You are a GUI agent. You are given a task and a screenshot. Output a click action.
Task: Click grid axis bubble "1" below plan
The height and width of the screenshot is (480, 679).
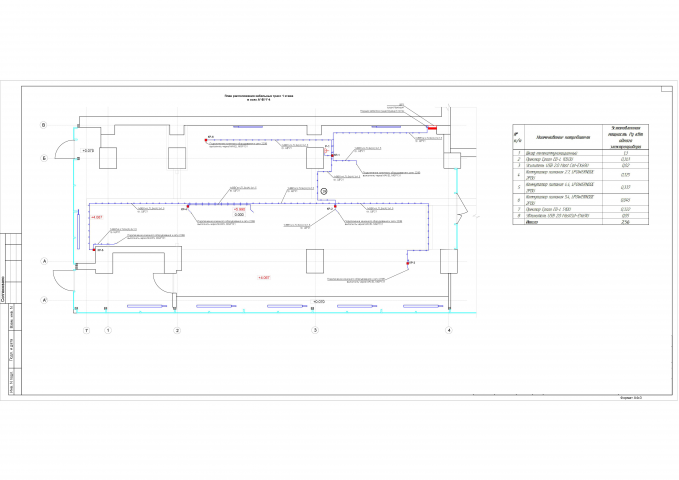click(108, 330)
